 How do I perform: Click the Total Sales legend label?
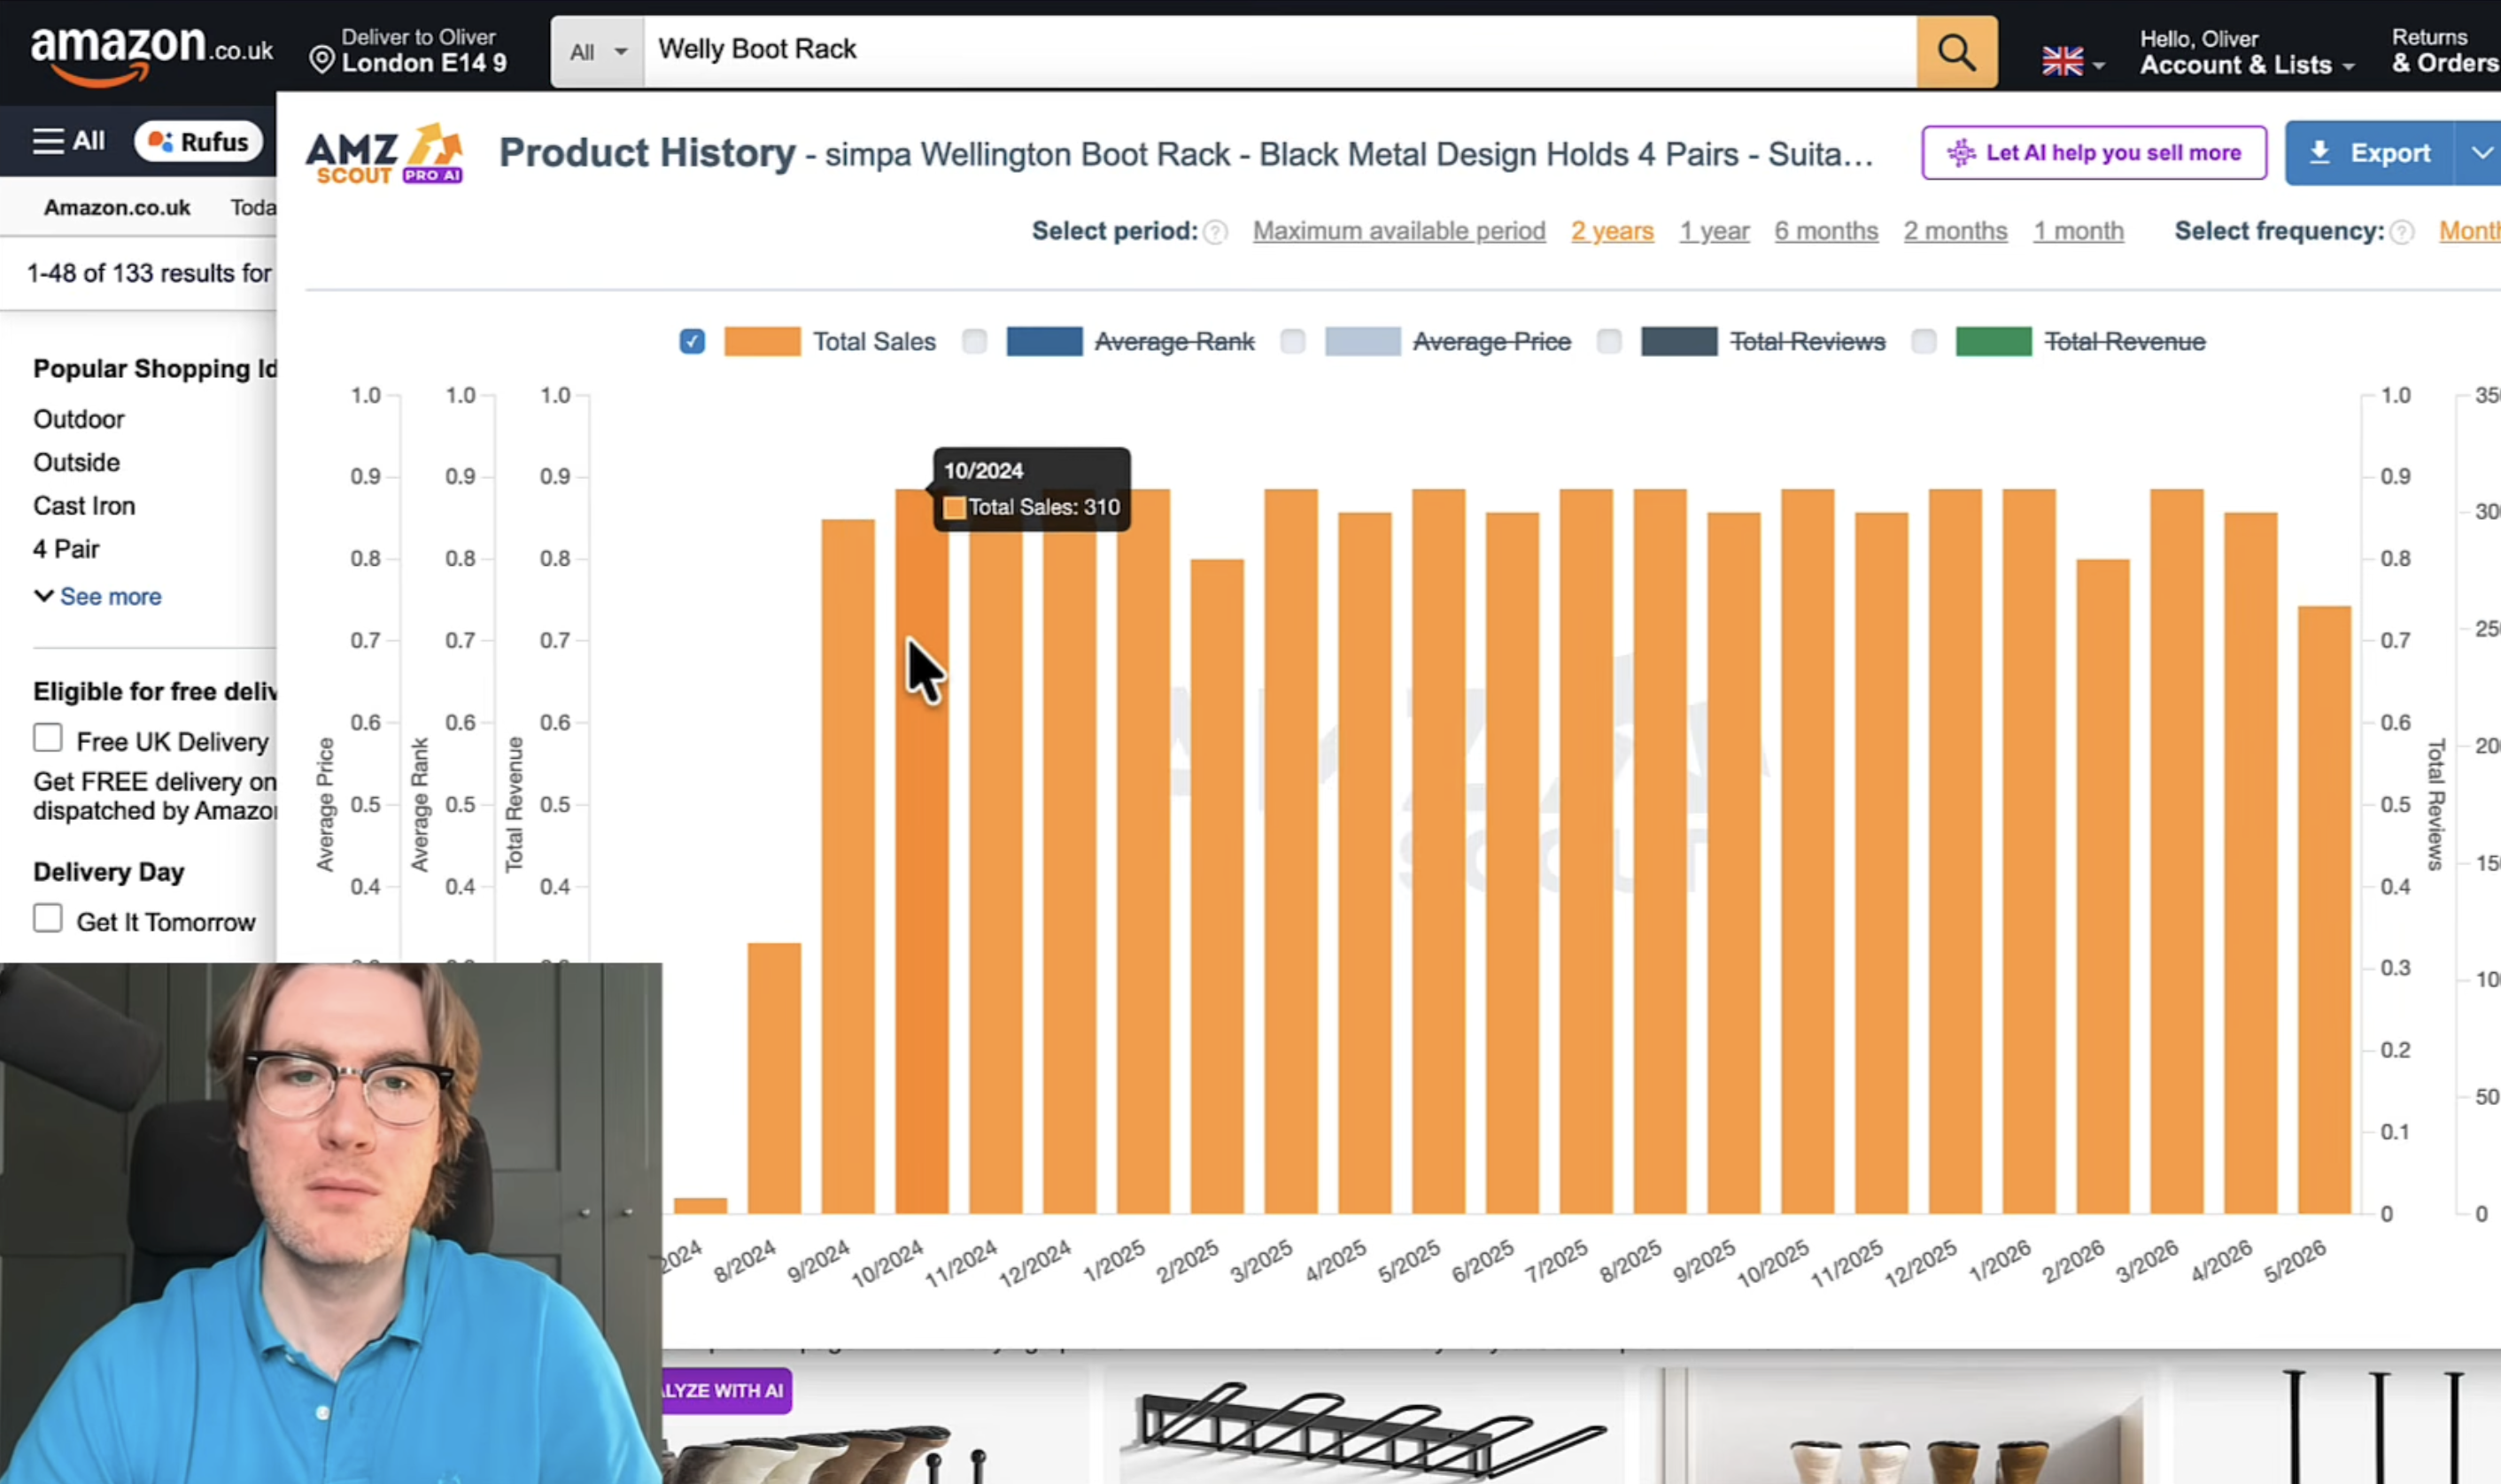(x=874, y=342)
